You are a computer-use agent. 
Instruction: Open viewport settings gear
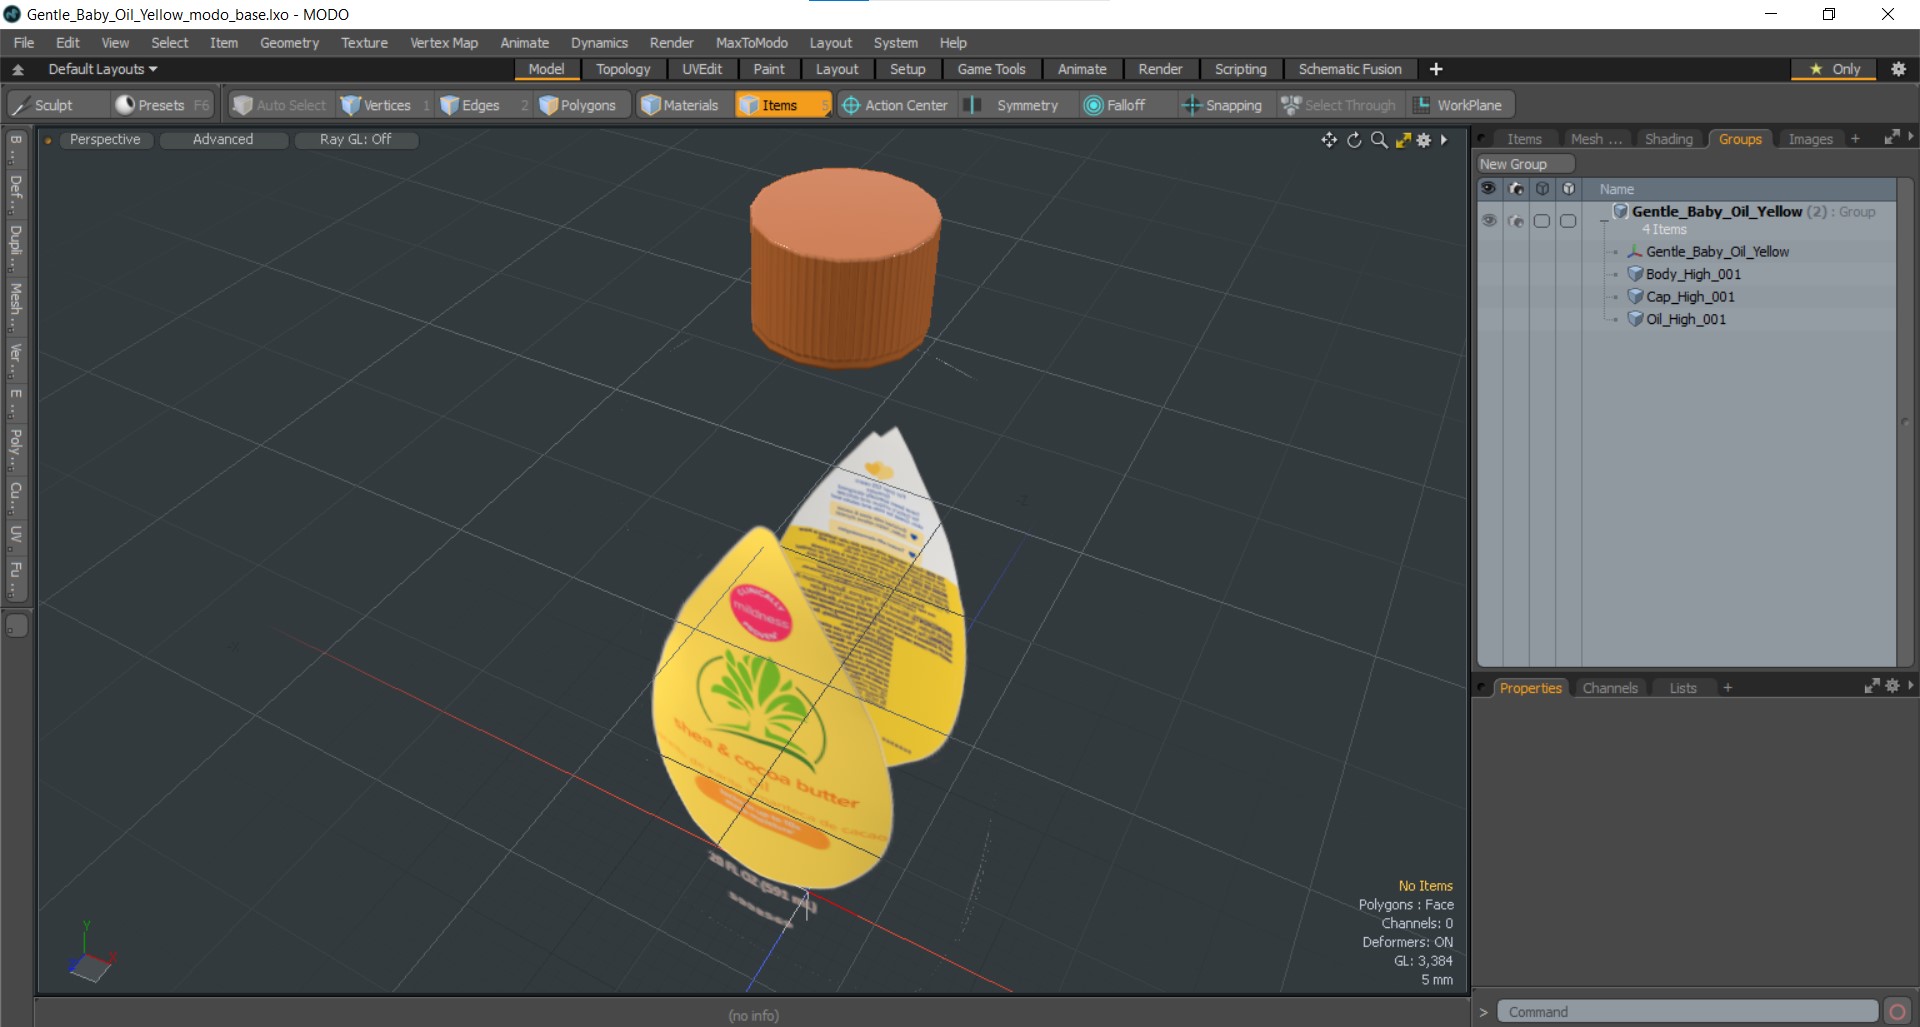click(x=1424, y=140)
